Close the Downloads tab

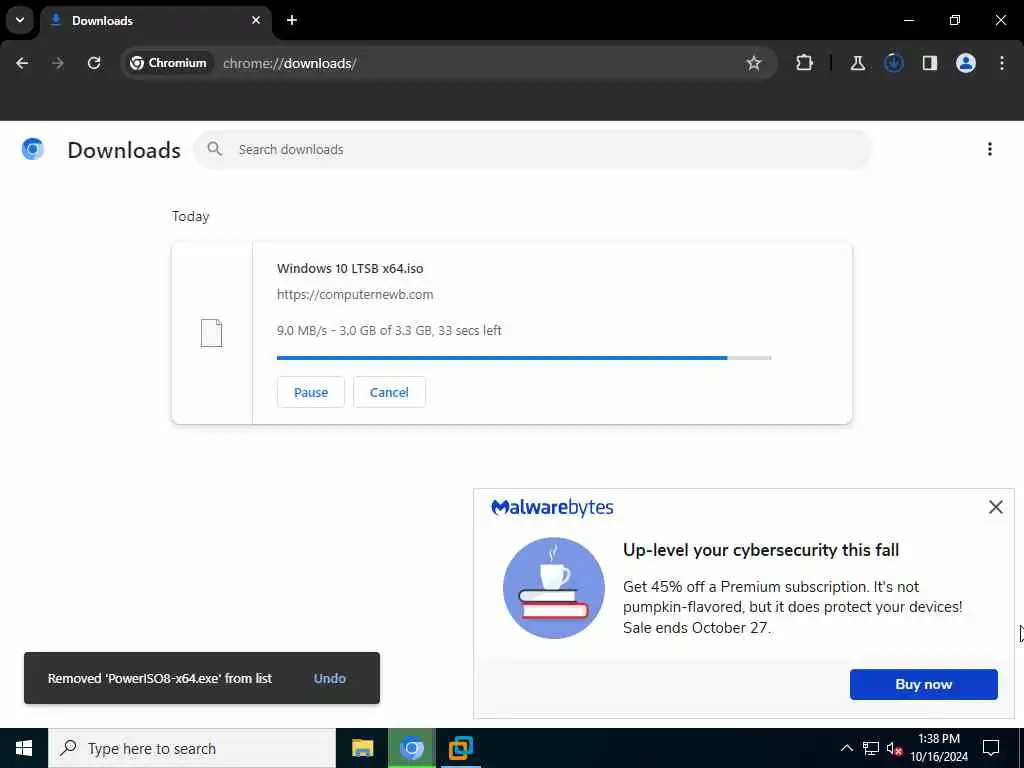tap(256, 20)
